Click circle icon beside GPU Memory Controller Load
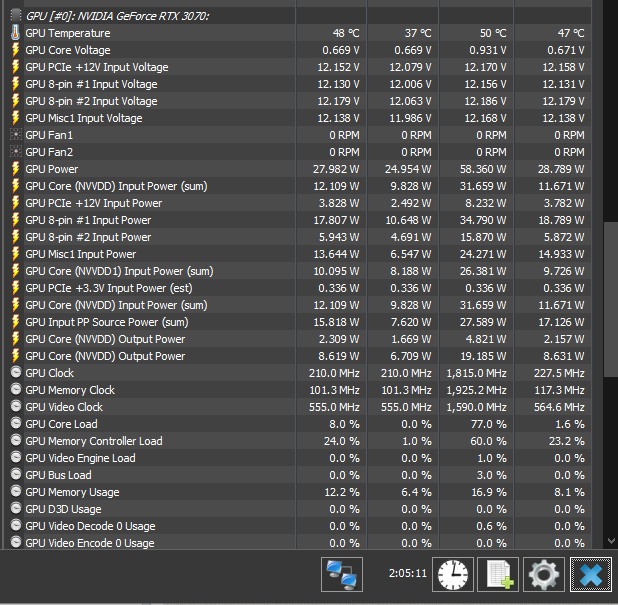 click(x=16, y=440)
